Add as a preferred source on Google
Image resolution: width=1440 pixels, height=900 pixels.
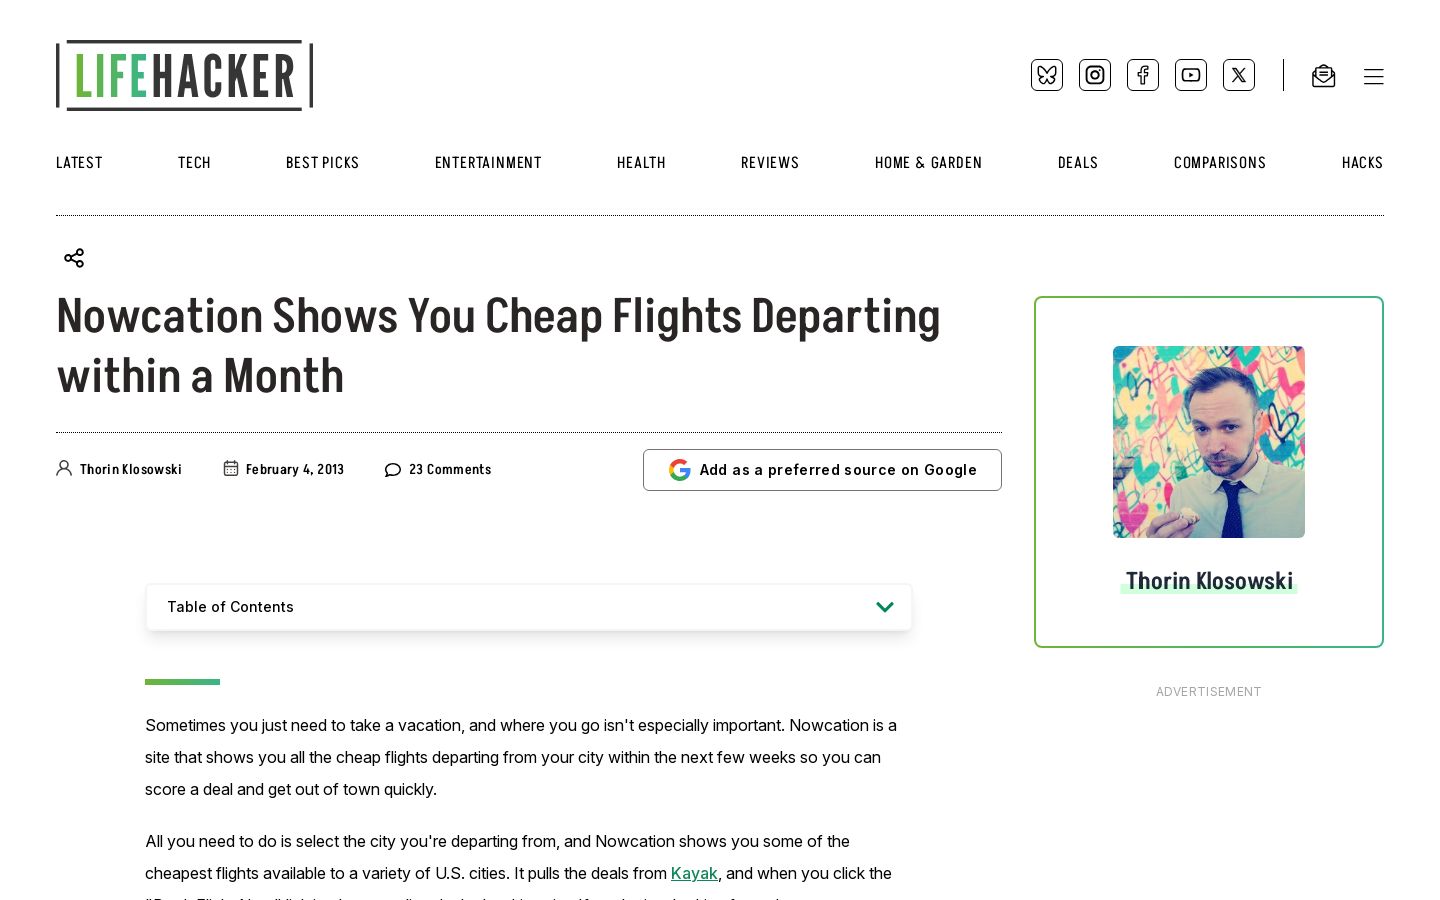822,470
